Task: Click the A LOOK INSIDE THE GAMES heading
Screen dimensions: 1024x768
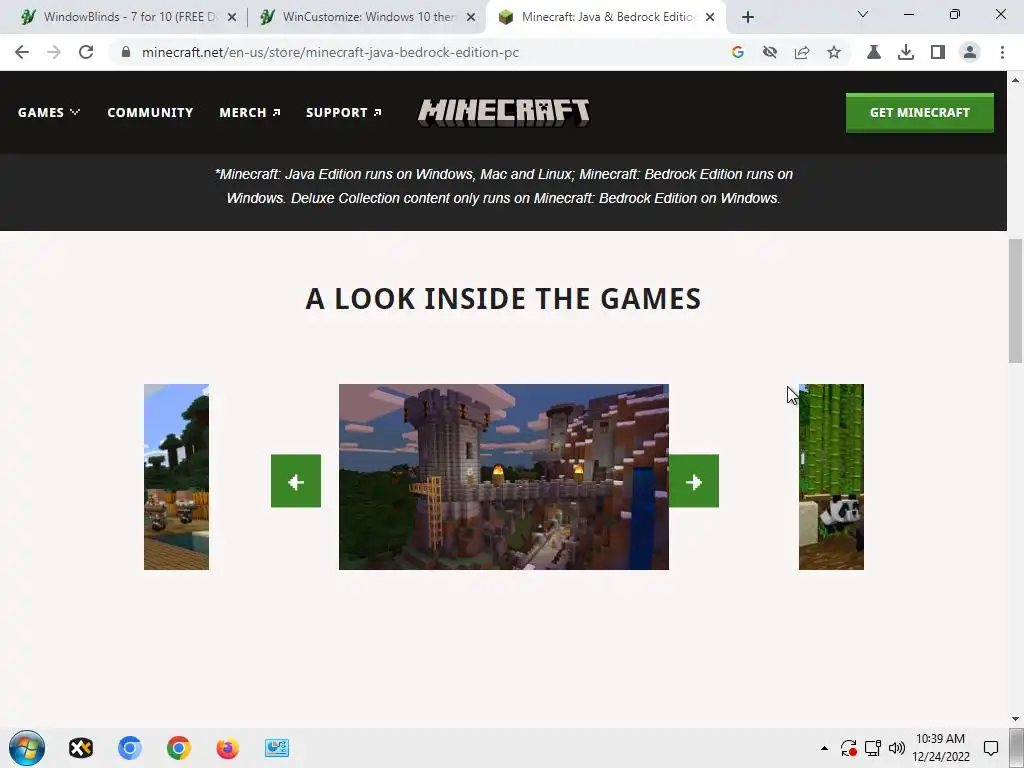Action: pos(504,298)
